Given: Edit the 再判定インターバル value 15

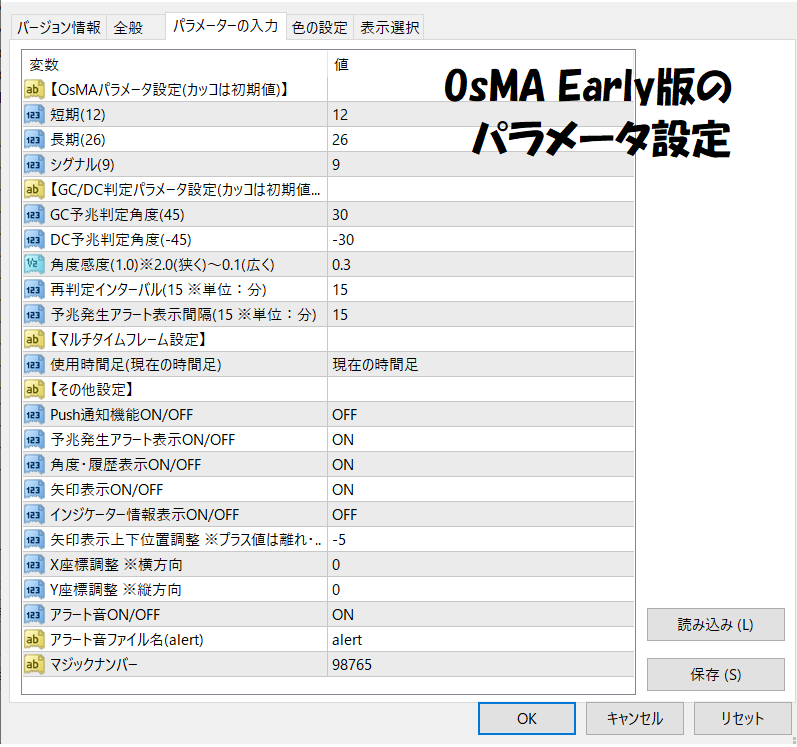Looking at the screenshot, I should pyautogui.click(x=481, y=290).
